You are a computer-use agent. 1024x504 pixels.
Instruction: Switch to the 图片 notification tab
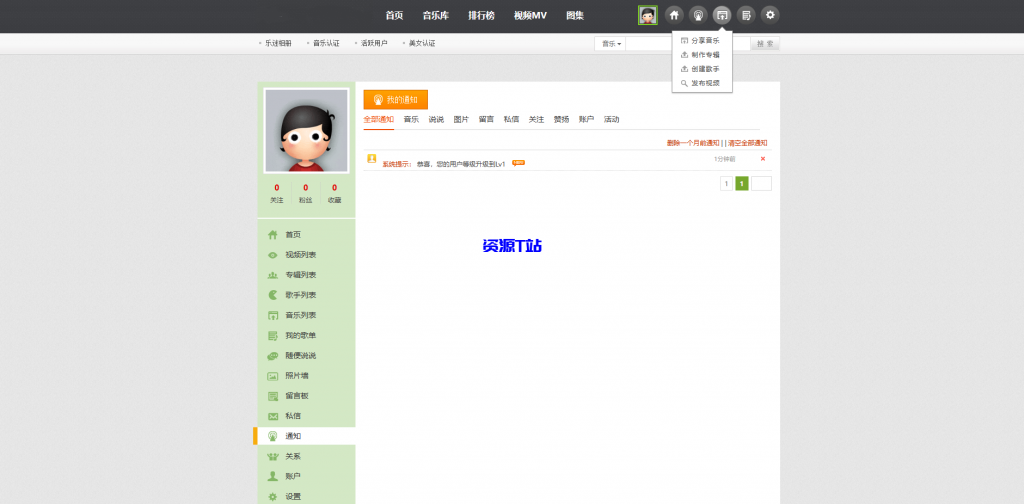tap(461, 119)
